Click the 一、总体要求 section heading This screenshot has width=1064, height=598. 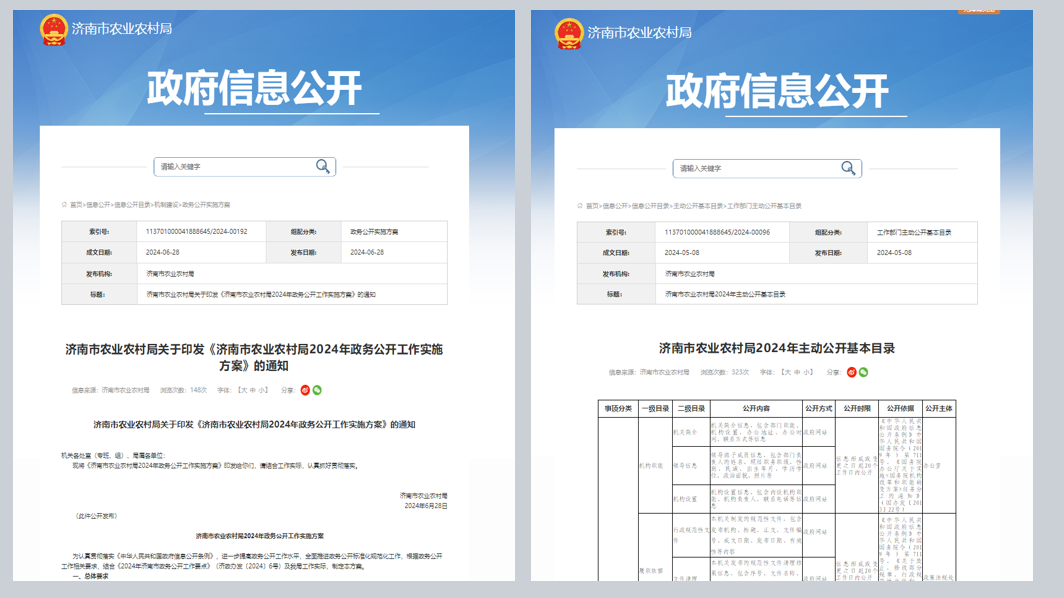90,576
